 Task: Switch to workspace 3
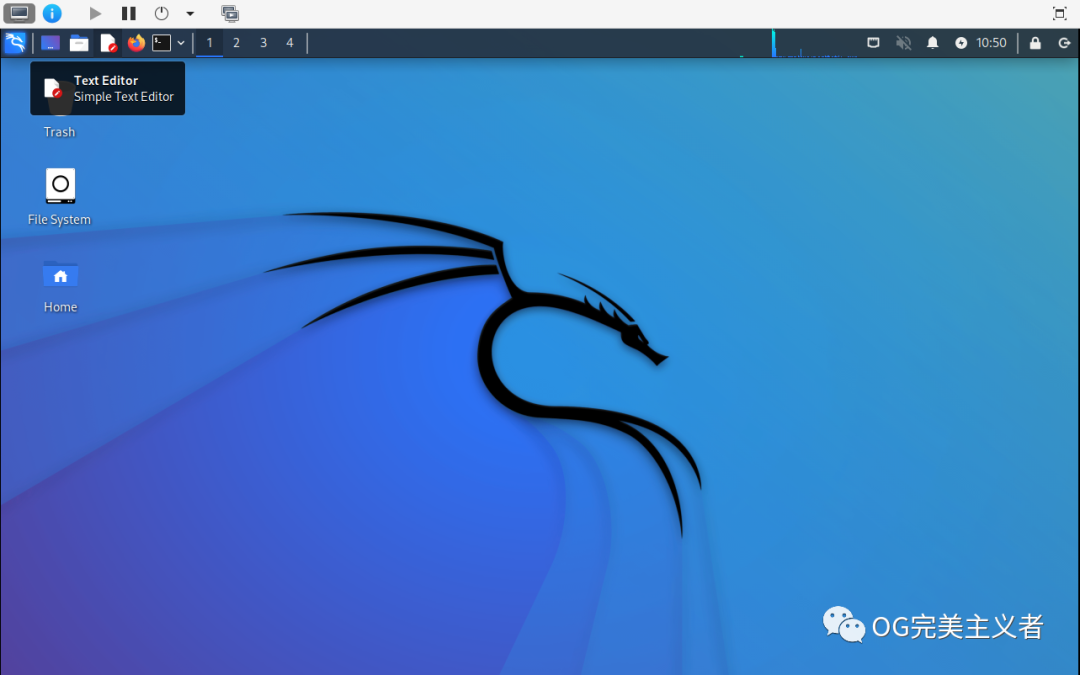click(263, 43)
